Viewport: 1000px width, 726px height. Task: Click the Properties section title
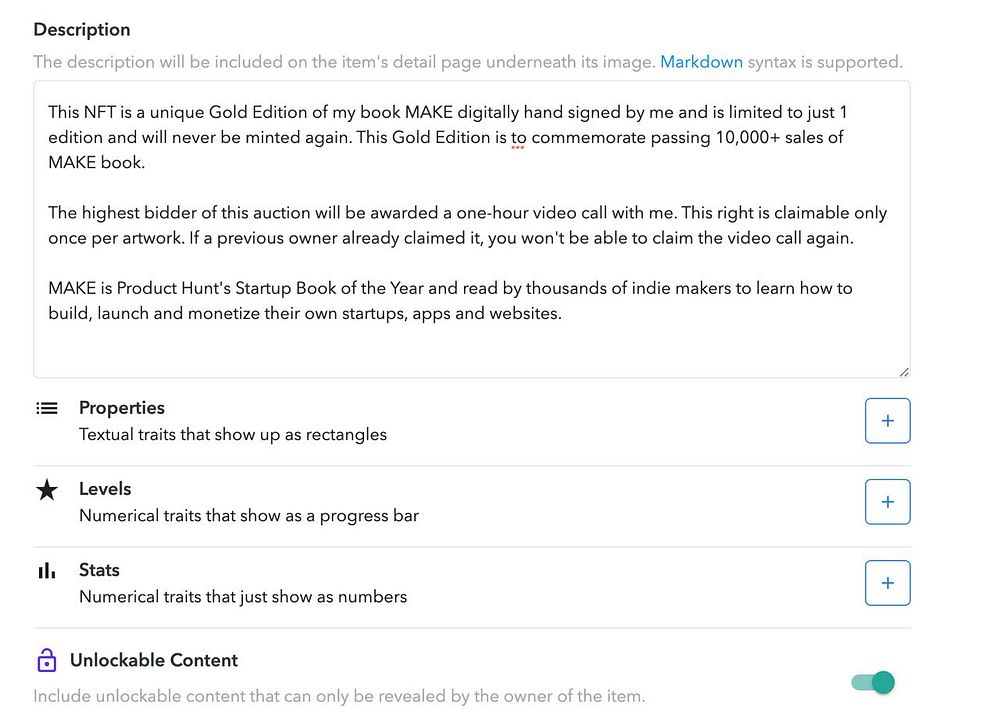(122, 408)
